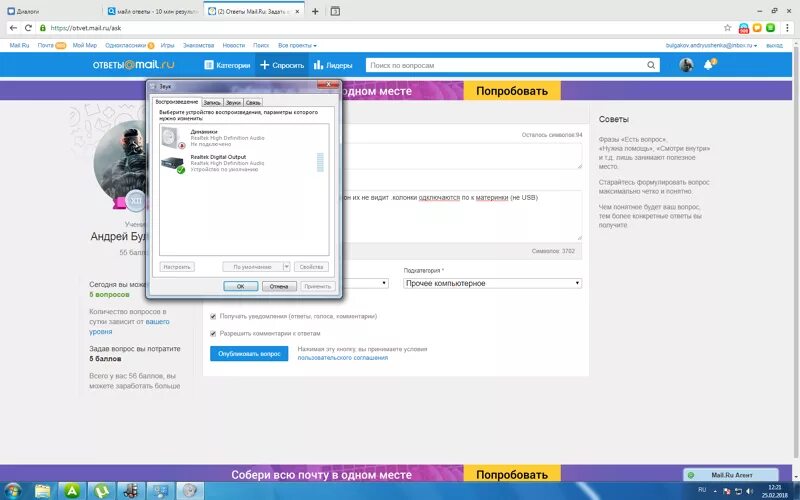Screen dimensions: 800x500
Task: Click Спросить in site header
Action: tap(282, 65)
